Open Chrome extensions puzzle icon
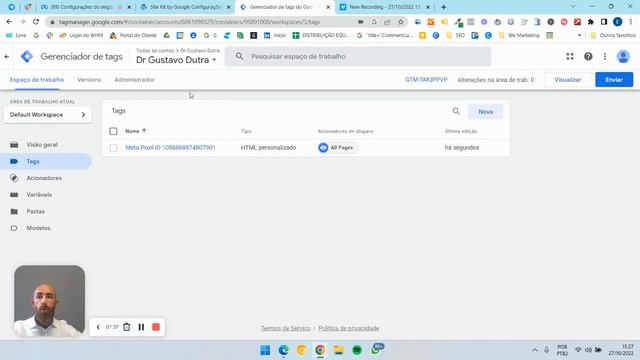640x360 pixels. point(591,22)
